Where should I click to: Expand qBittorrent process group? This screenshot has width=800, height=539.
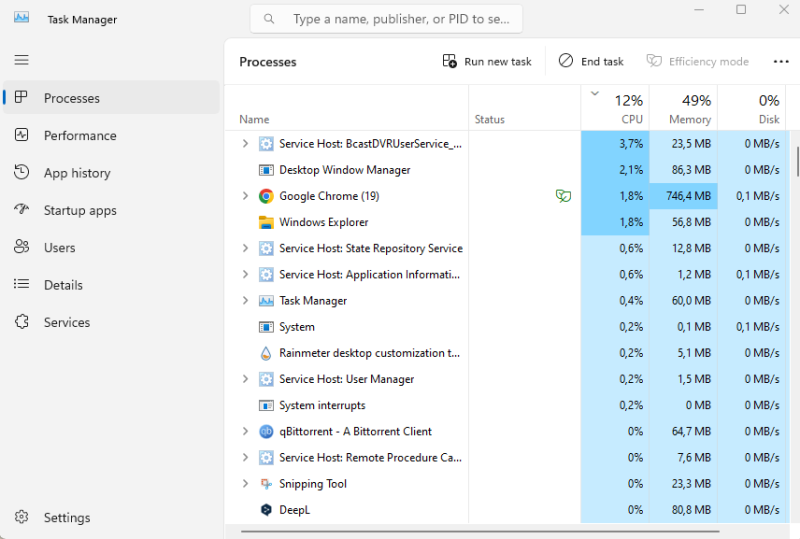[x=245, y=431]
